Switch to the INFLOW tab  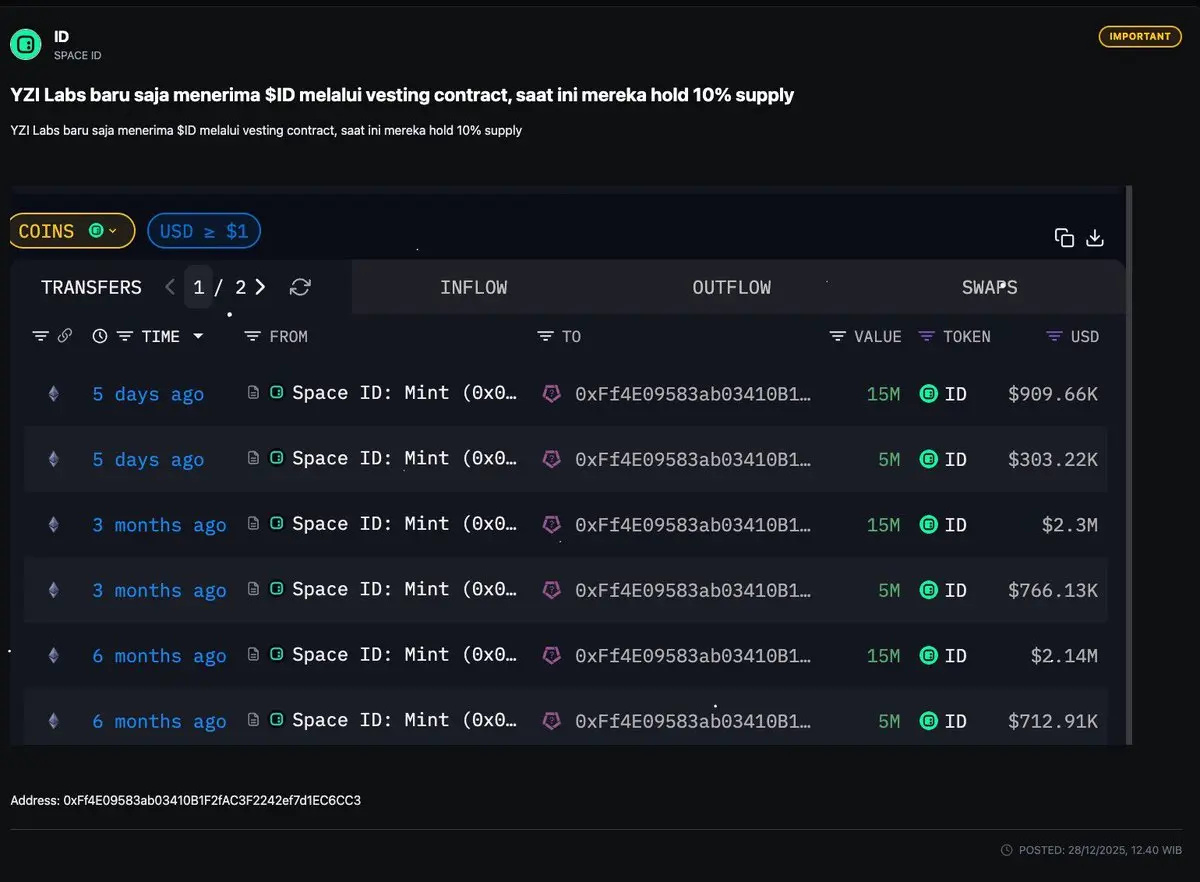[x=473, y=288]
